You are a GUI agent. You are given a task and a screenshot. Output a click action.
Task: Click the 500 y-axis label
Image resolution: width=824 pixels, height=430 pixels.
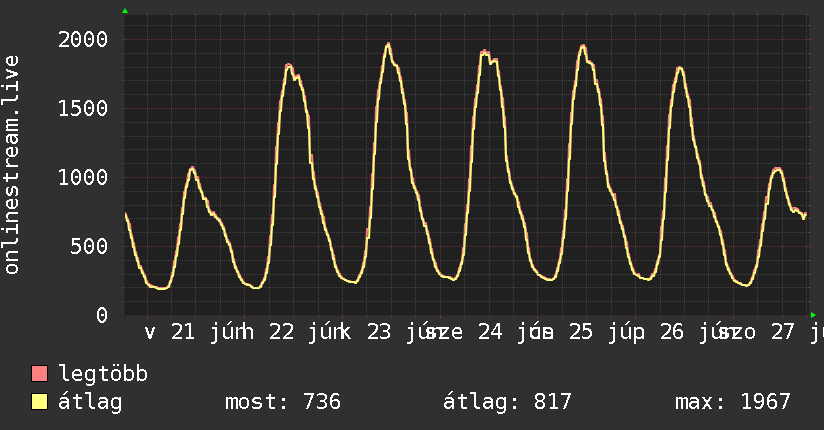pyautogui.click(x=89, y=246)
